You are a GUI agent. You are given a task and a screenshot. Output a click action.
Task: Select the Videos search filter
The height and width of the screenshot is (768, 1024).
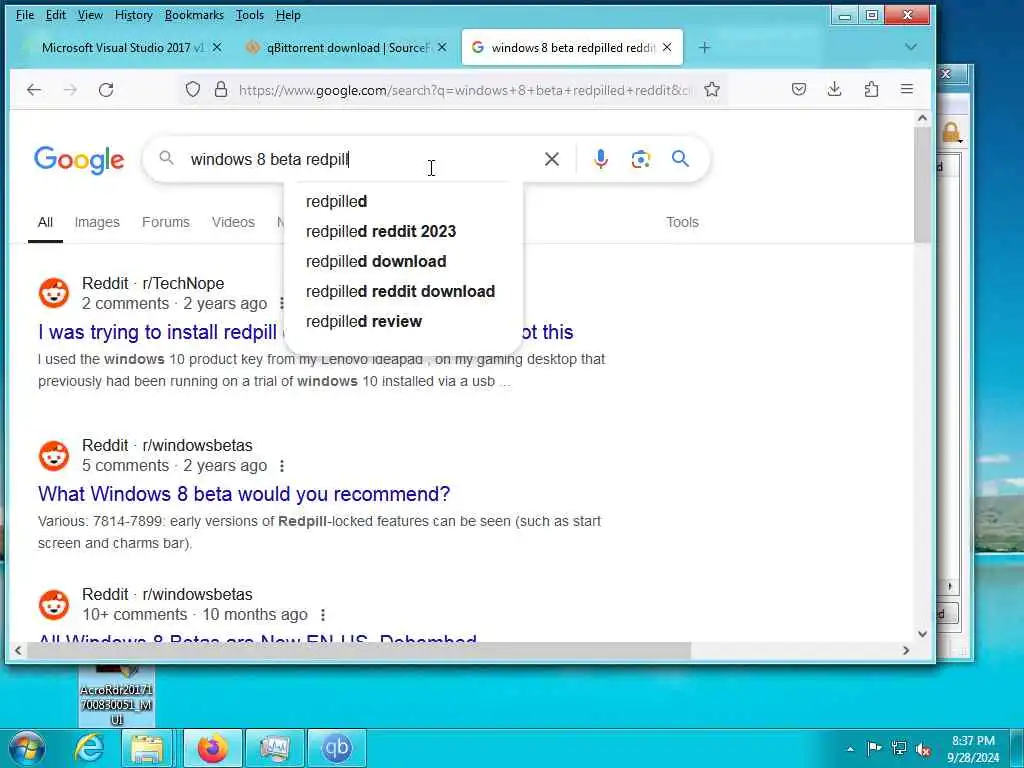[x=233, y=222]
